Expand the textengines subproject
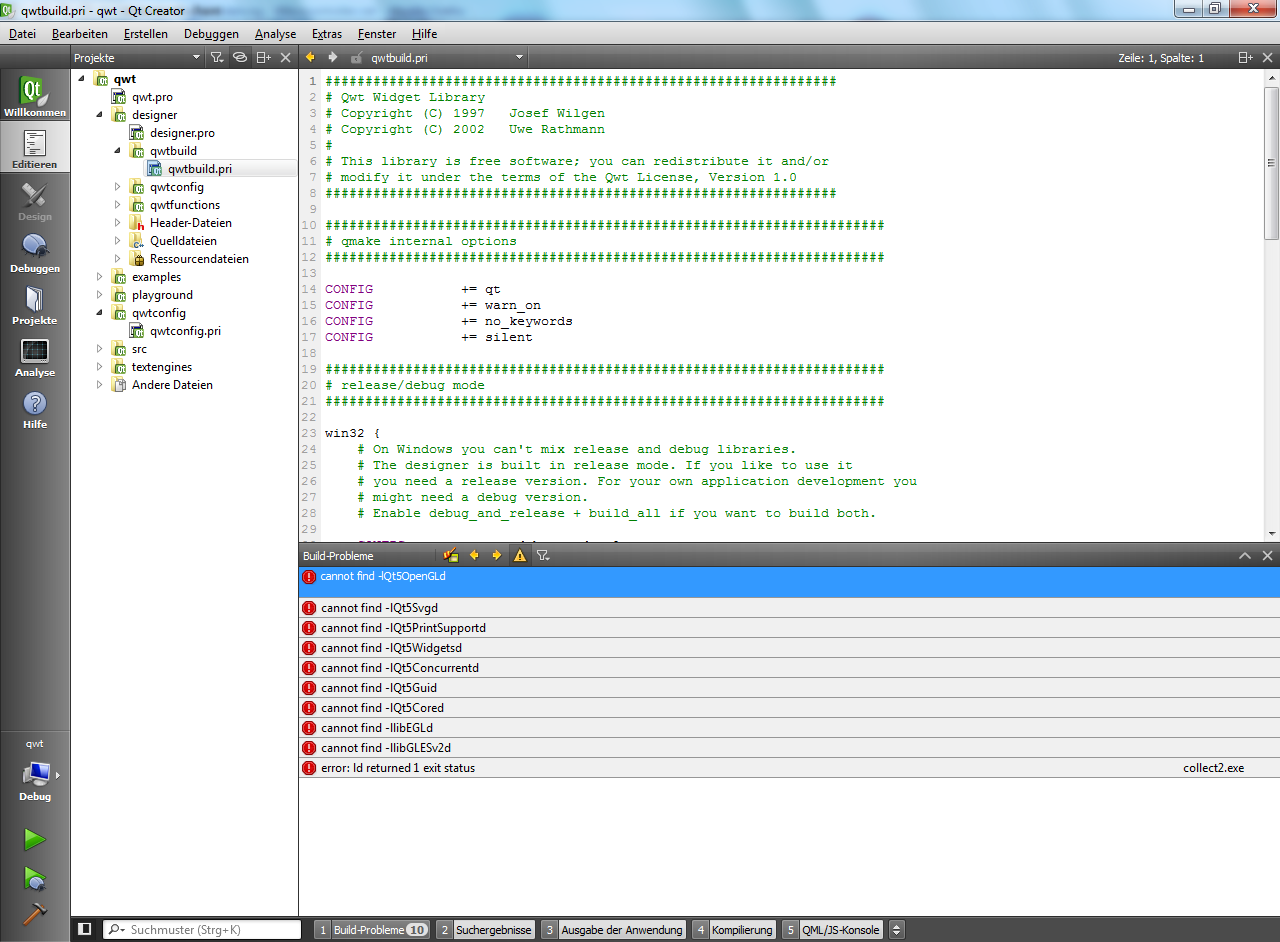Viewport: 1280px width, 942px height. (x=98, y=367)
